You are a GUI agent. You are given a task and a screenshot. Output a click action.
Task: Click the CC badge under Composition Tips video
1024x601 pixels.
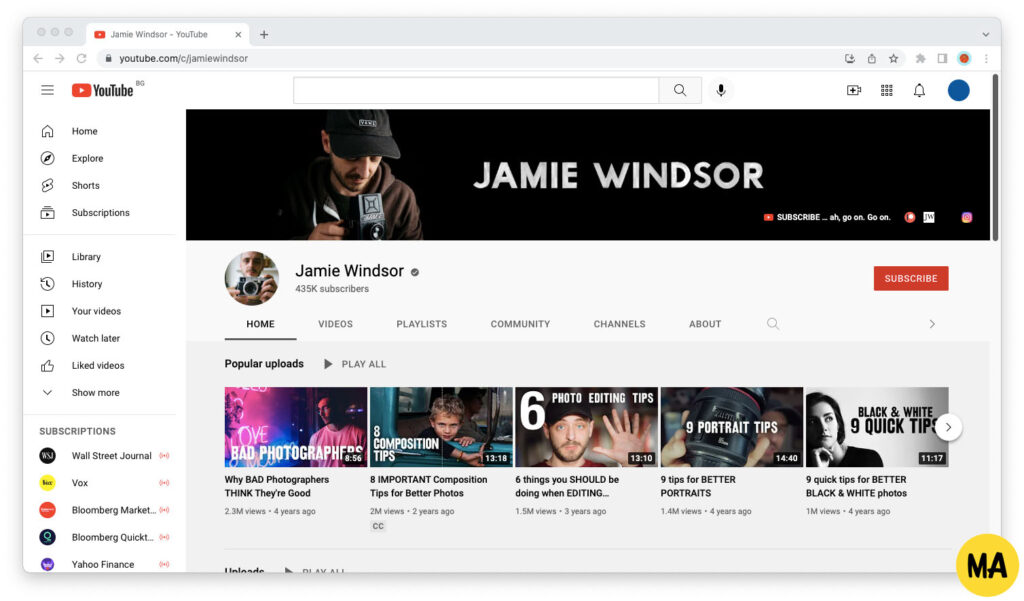point(378,526)
